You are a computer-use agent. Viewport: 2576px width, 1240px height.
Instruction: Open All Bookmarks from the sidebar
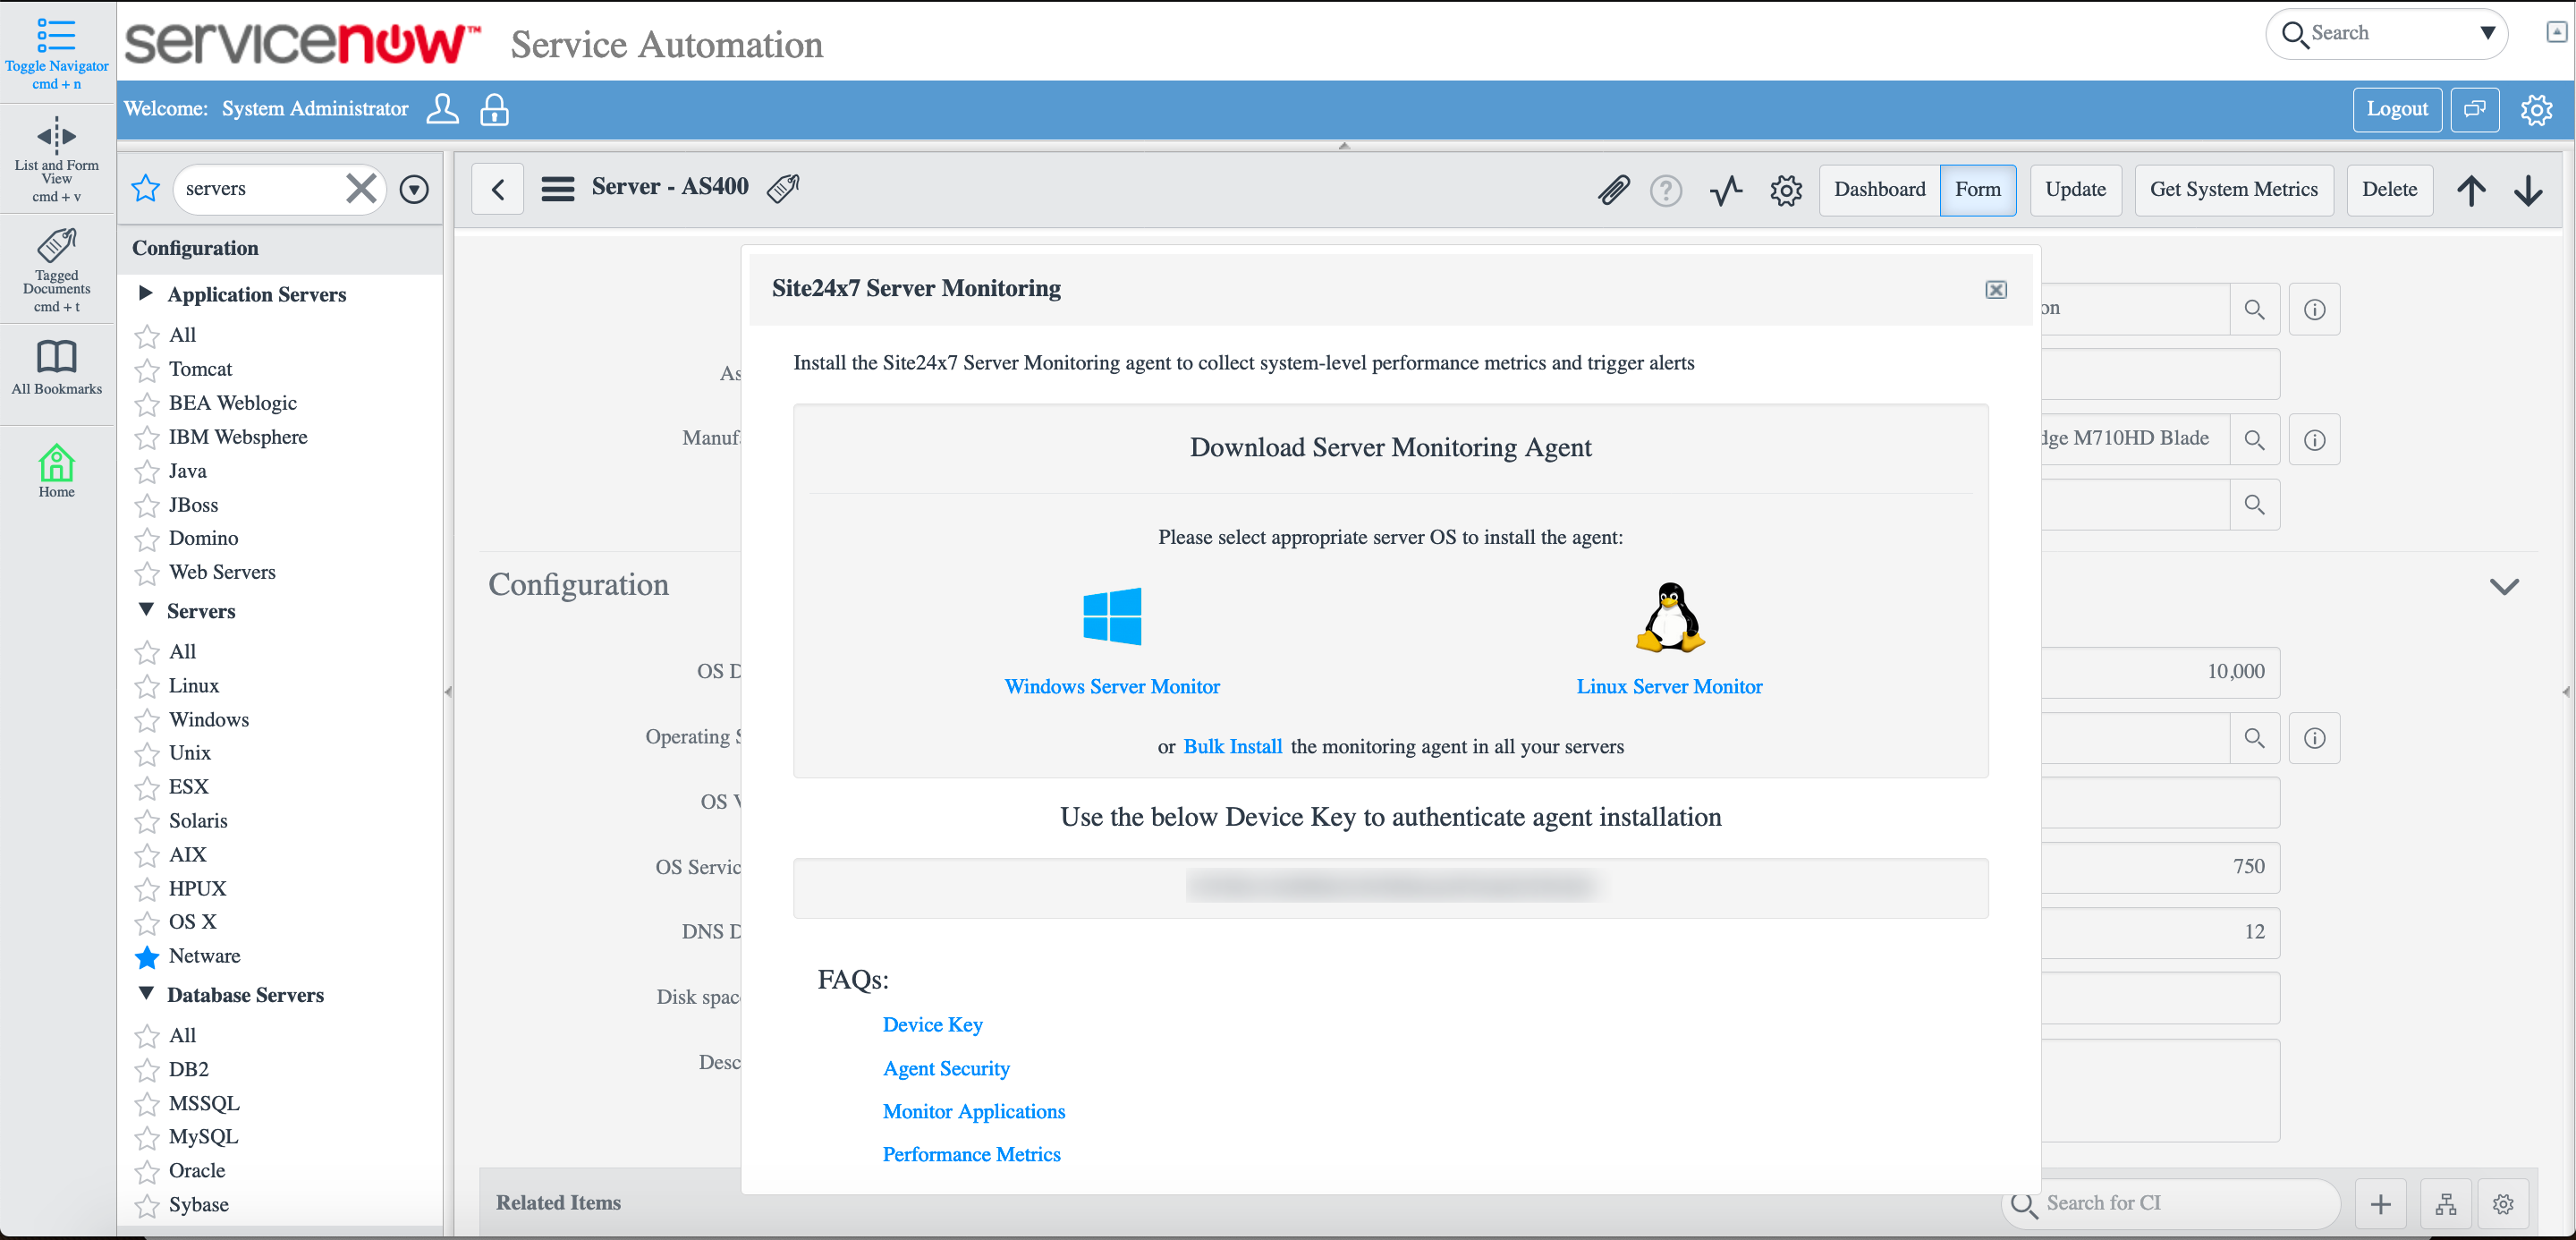(56, 366)
